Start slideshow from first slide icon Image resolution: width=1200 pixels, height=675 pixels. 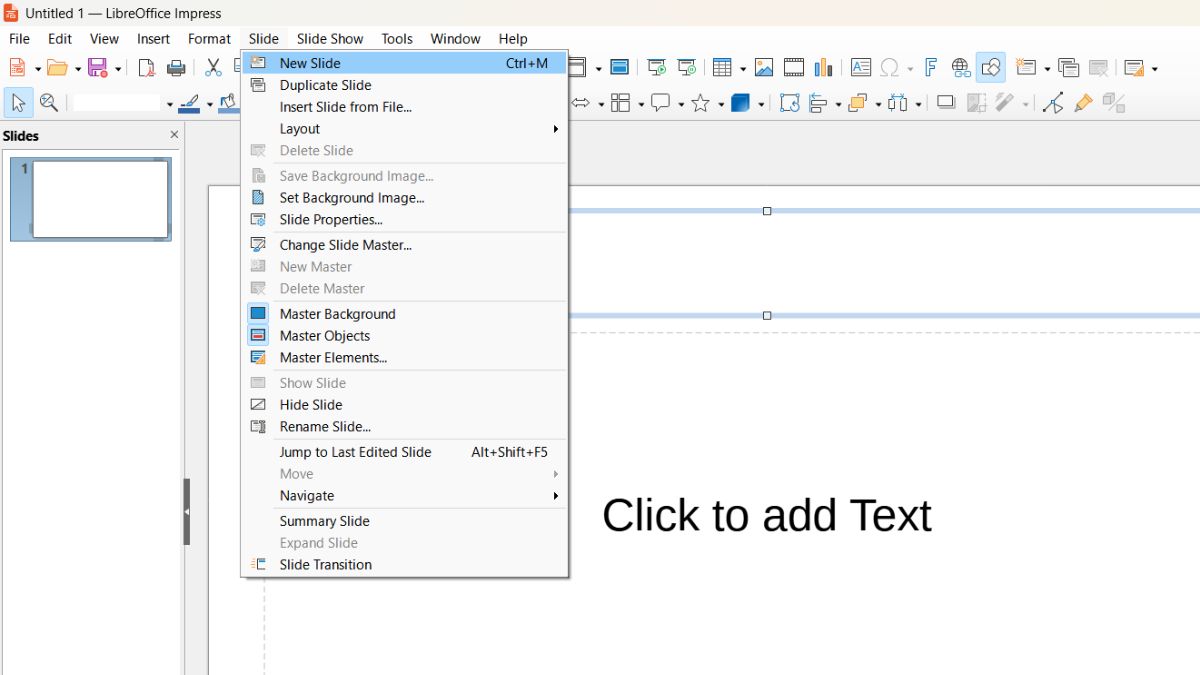[657, 68]
